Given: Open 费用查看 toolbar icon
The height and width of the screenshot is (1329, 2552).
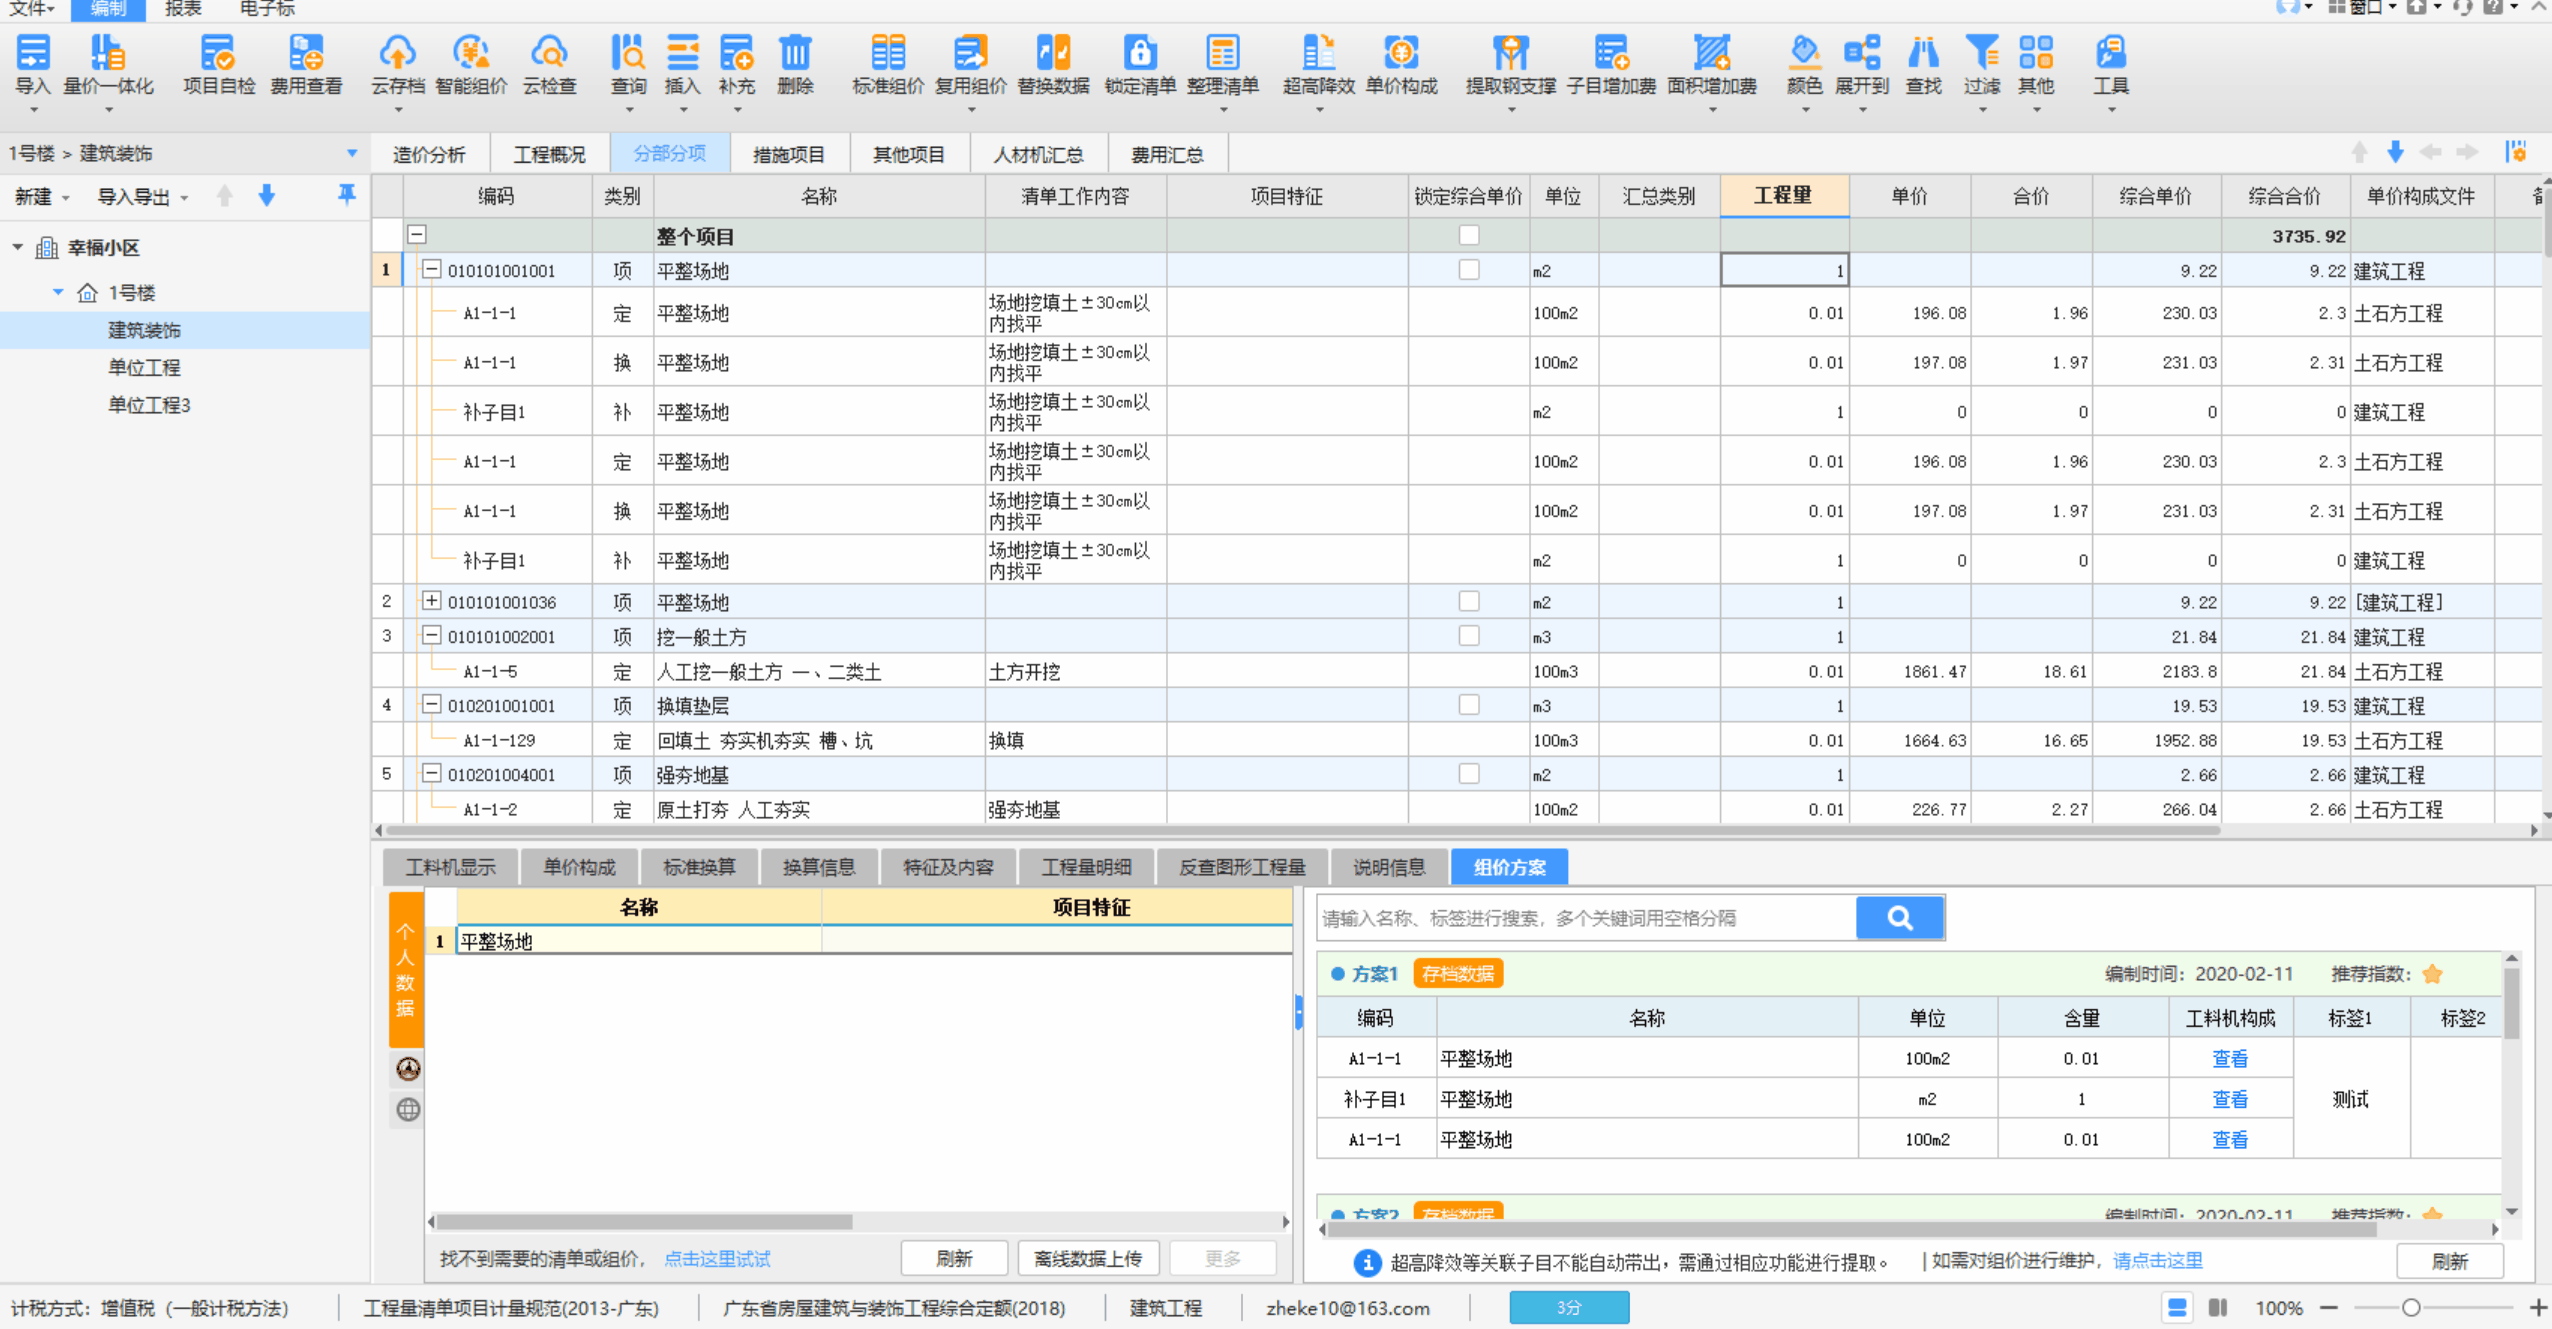Looking at the screenshot, I should tap(306, 53).
